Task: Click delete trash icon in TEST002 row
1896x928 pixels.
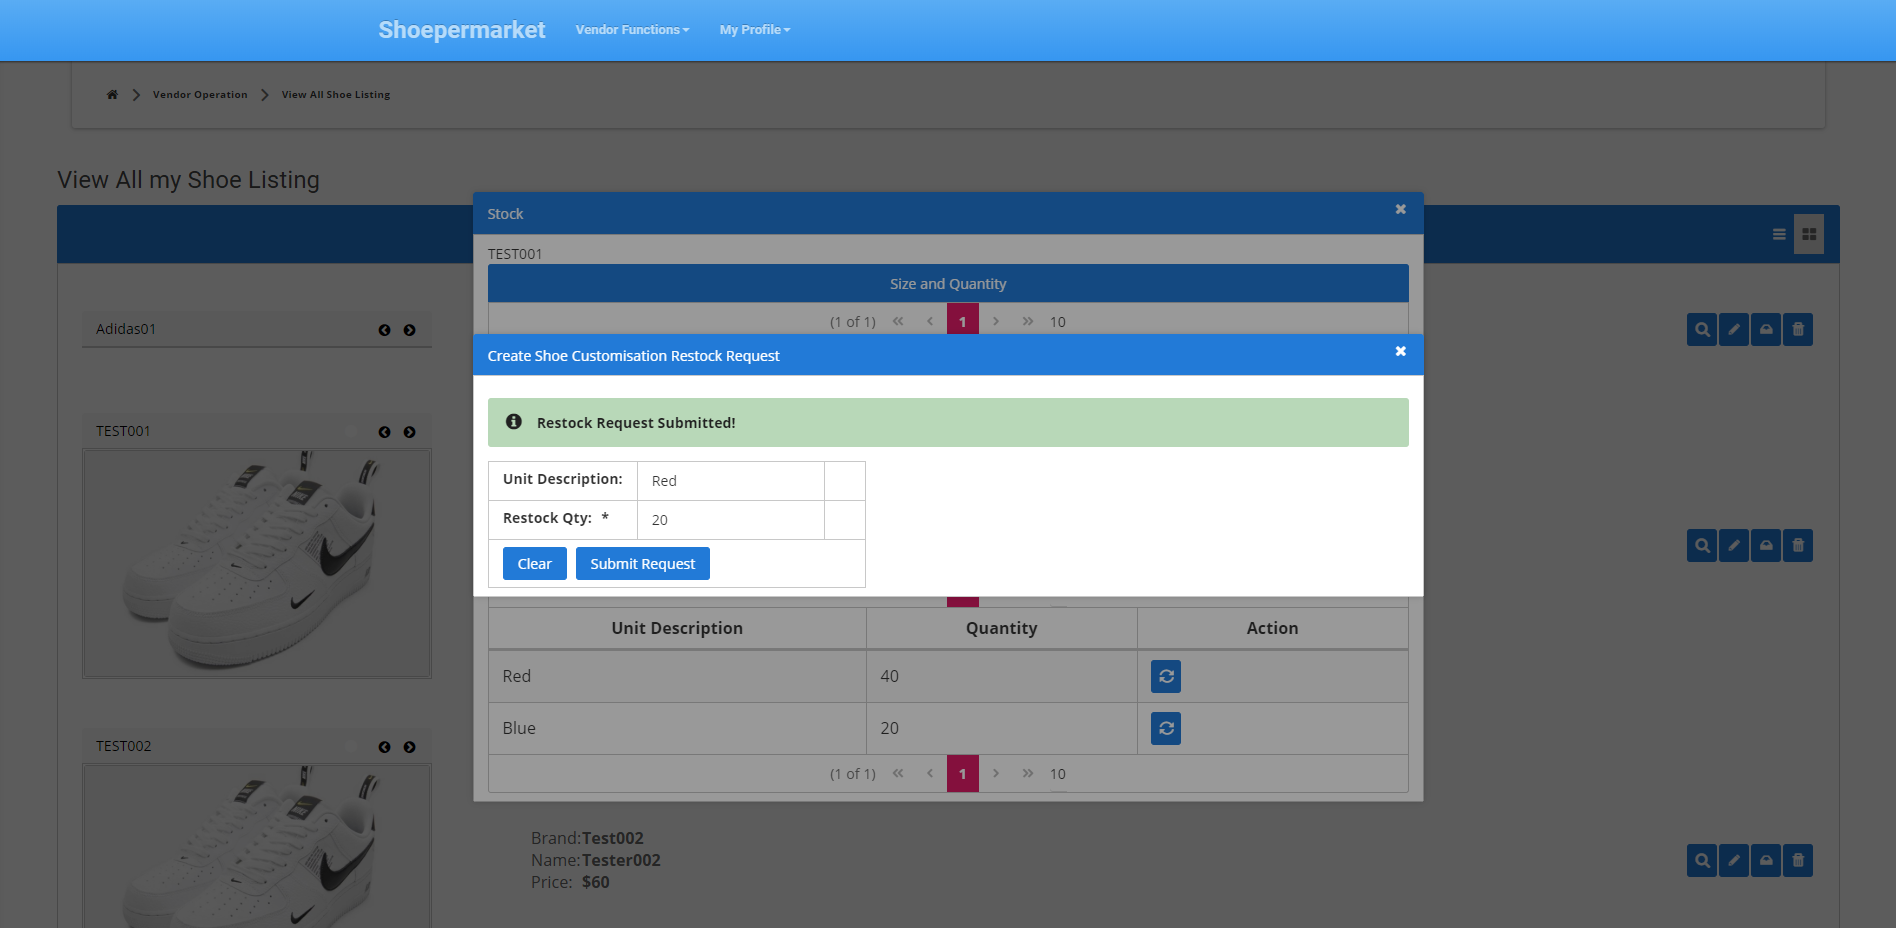Action: point(1798,860)
